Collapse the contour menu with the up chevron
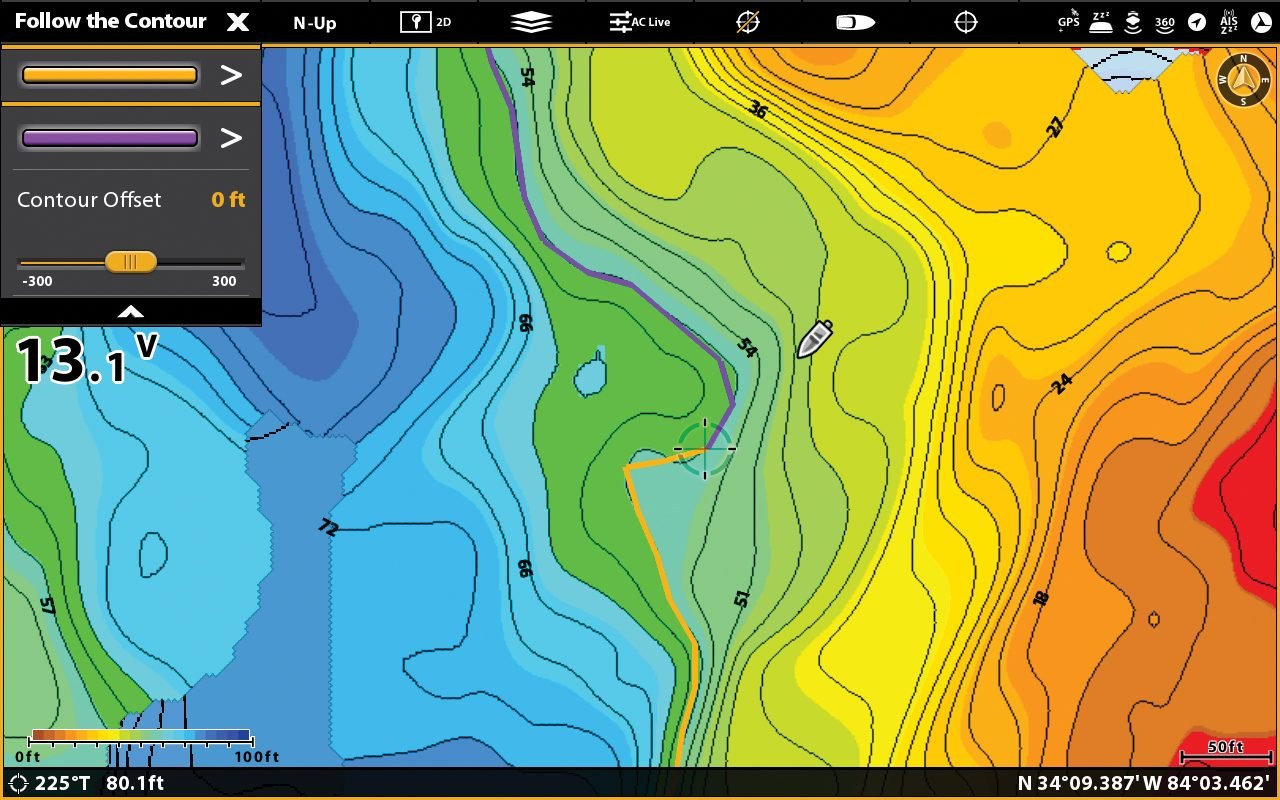 130,311
